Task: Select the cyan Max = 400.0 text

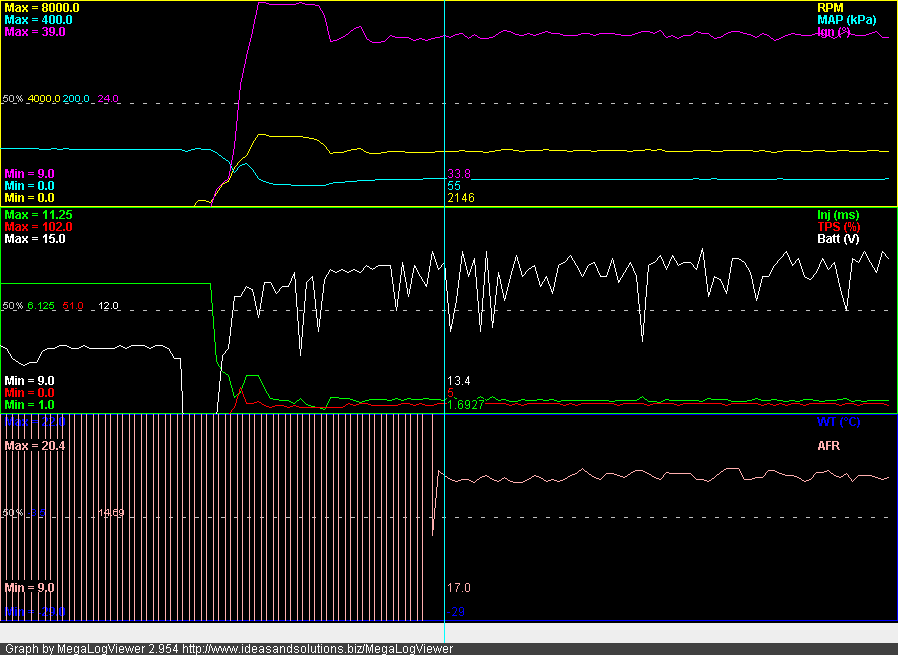Action: point(38,20)
